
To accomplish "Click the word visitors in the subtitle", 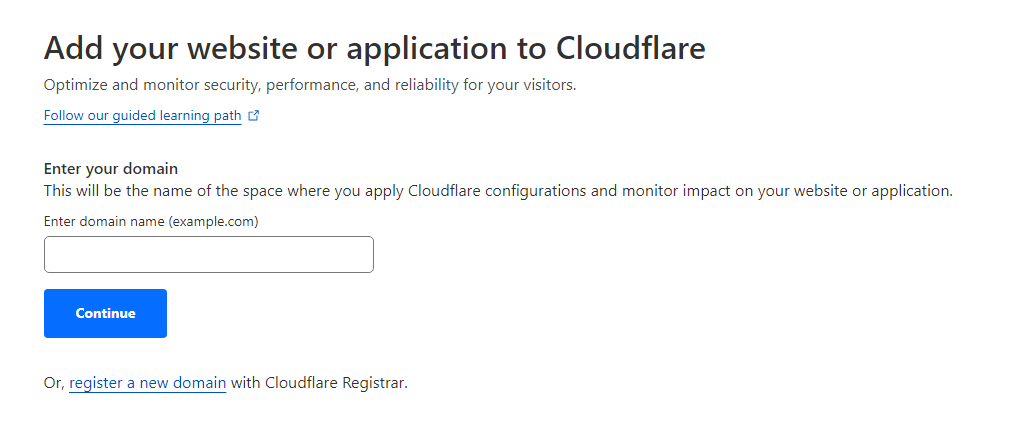I will (x=547, y=85).
